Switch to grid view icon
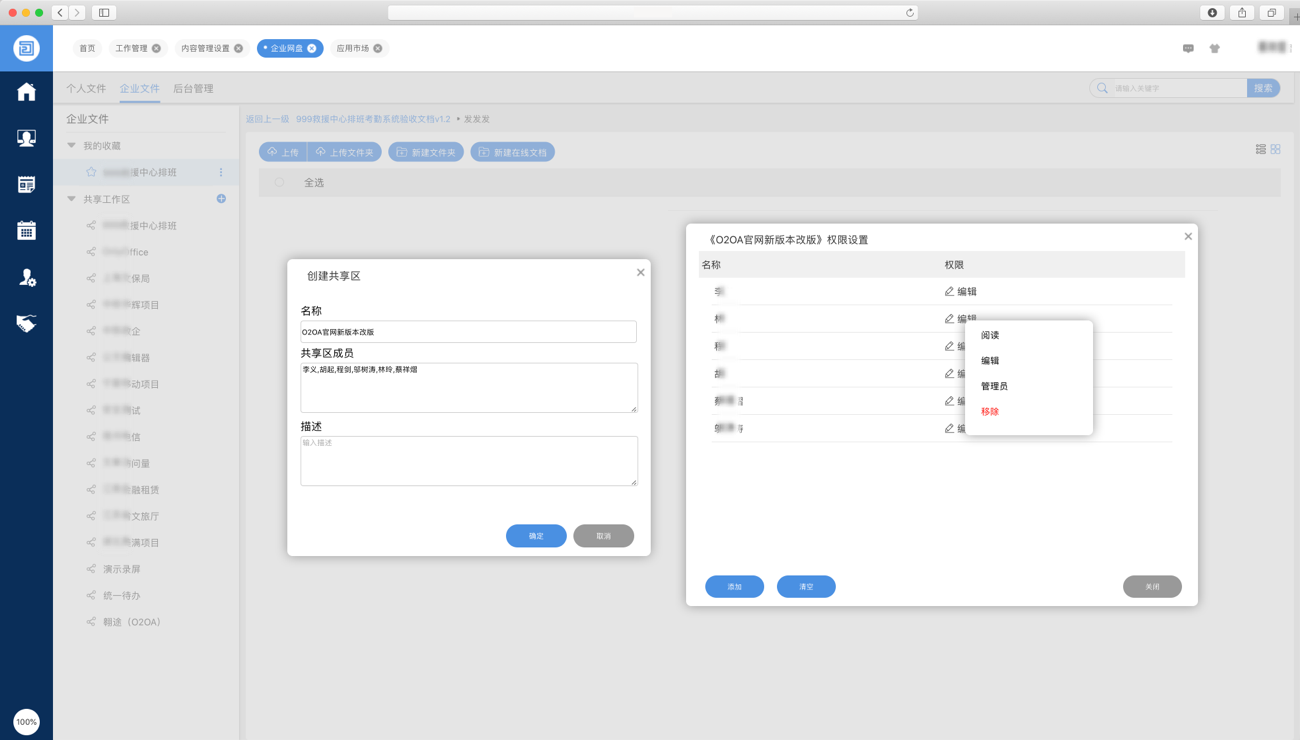Screen dimensions: 1300x740 point(1275,149)
